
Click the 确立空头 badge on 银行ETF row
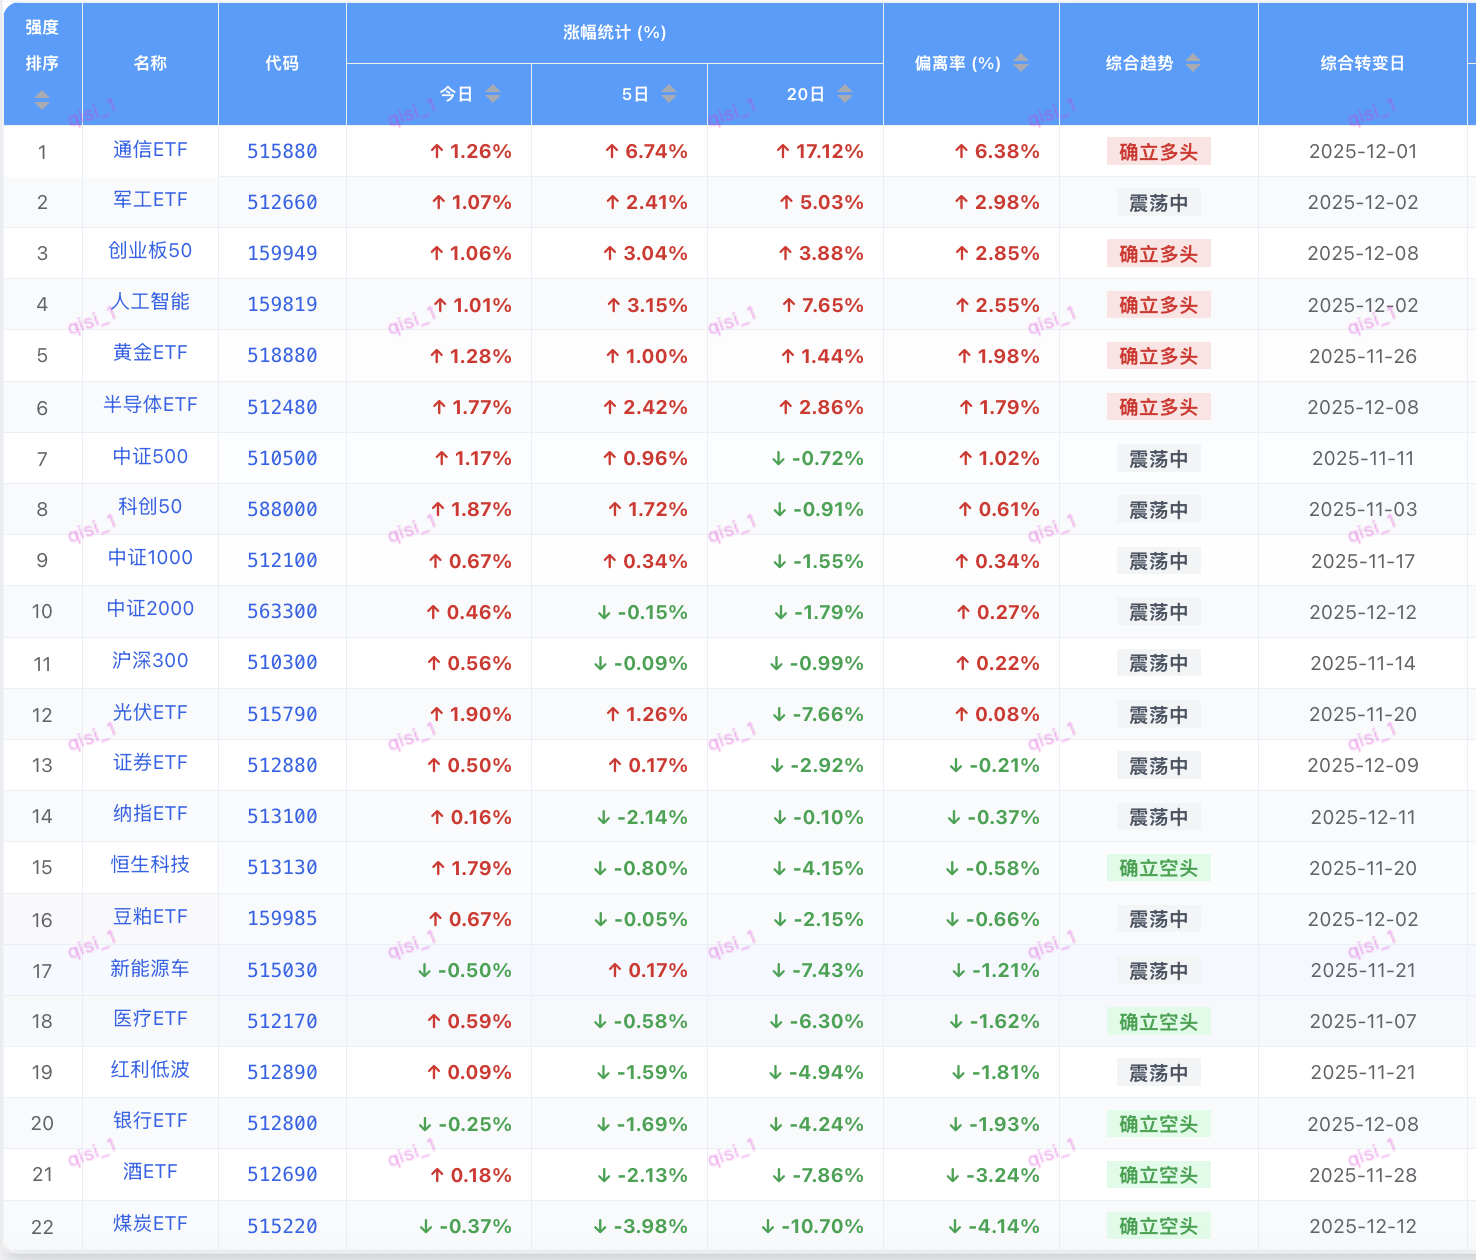click(x=1158, y=1122)
